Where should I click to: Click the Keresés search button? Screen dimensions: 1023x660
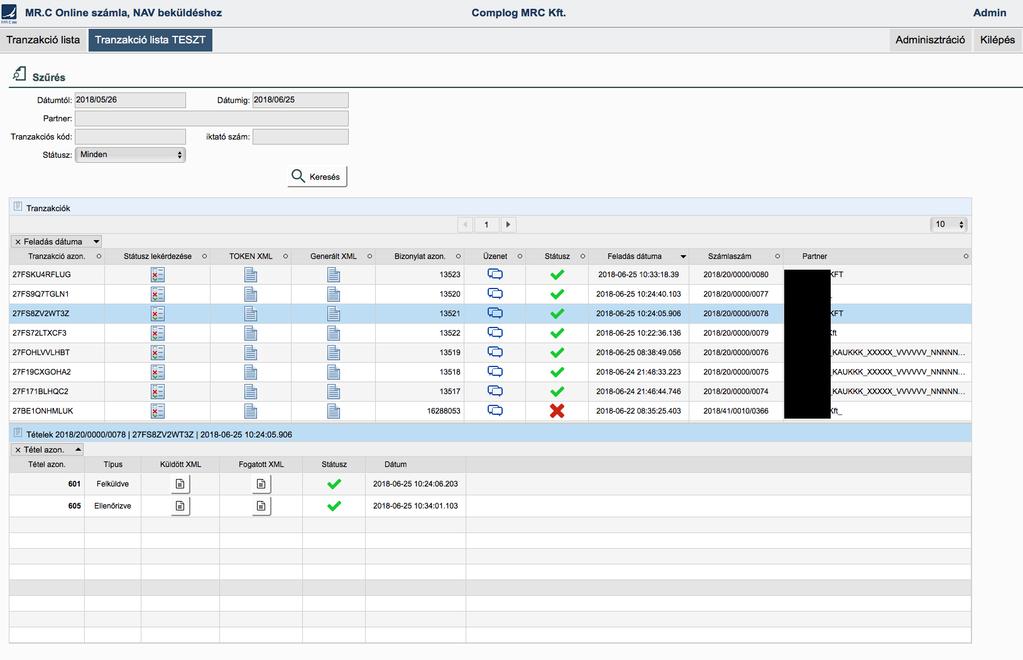(x=317, y=177)
